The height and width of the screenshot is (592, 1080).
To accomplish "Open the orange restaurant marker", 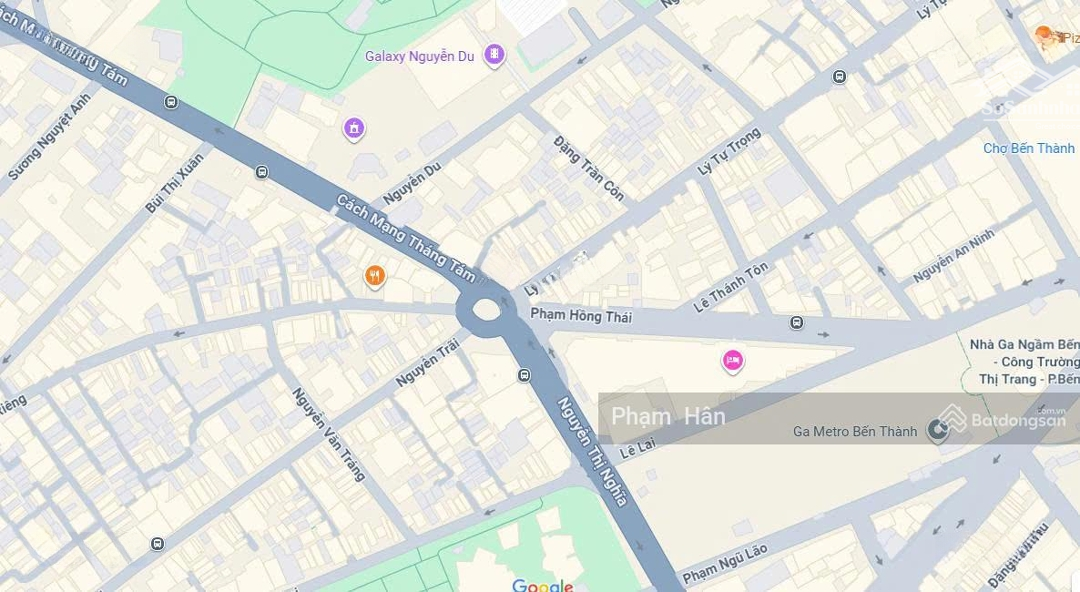I will (x=375, y=277).
